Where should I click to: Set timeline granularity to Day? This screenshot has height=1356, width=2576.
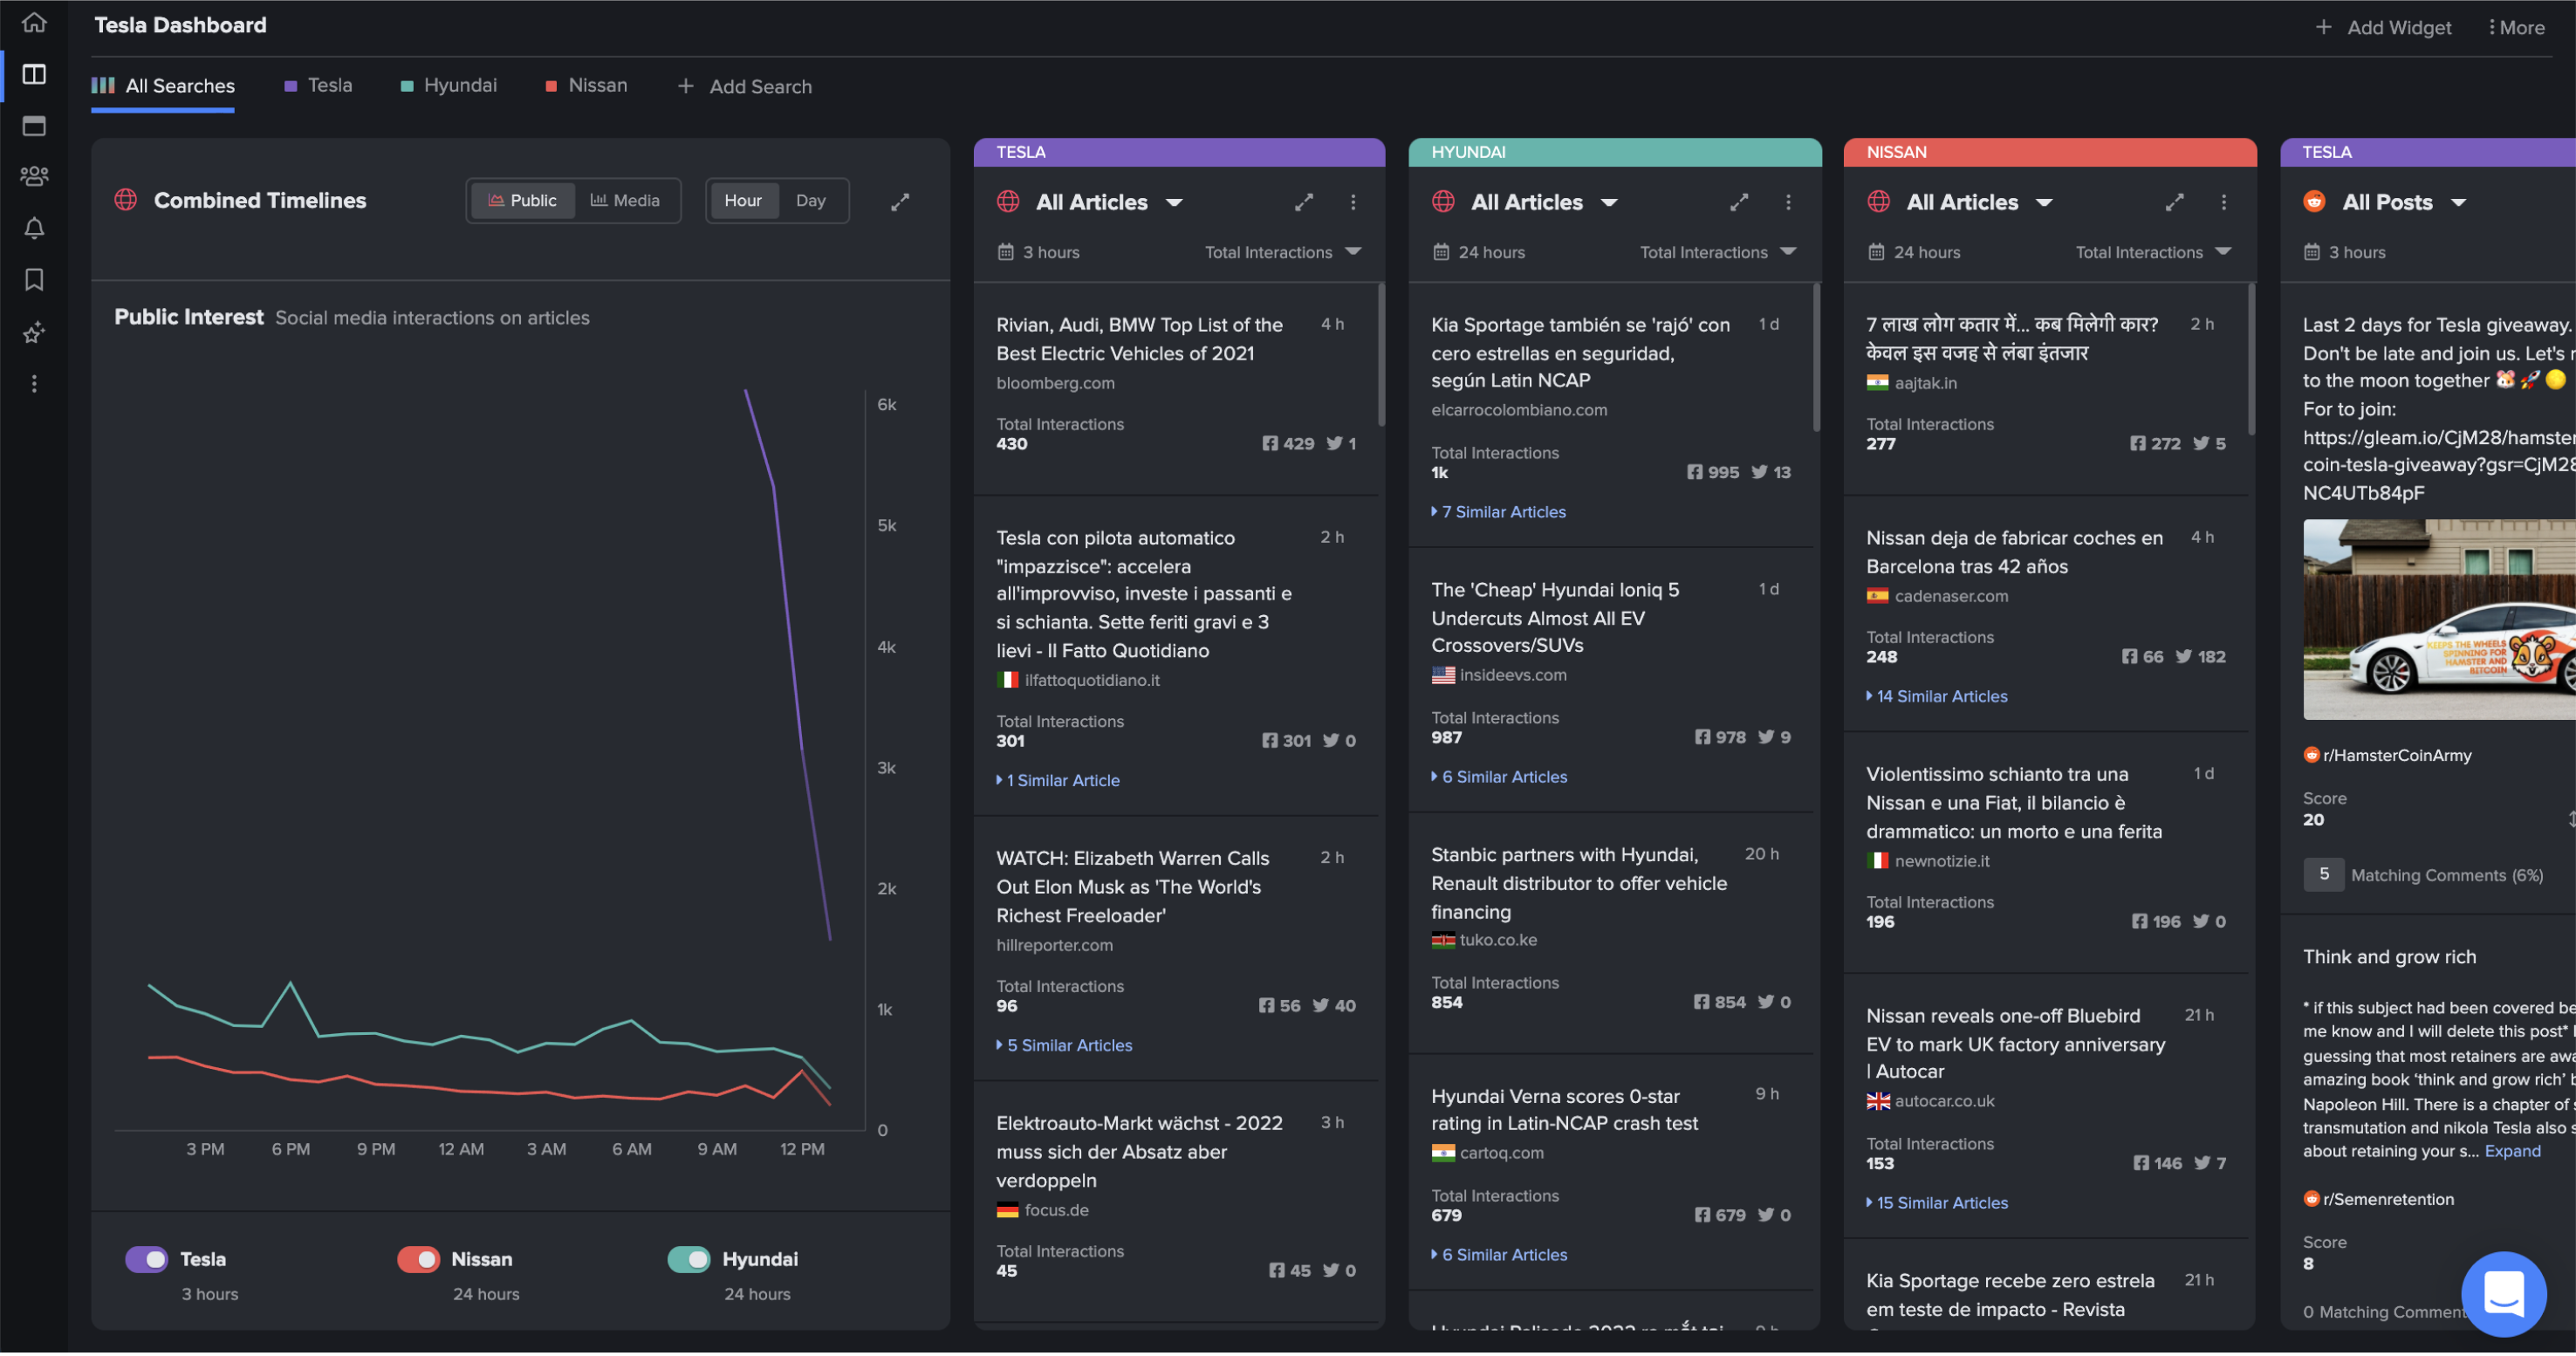[811, 201]
